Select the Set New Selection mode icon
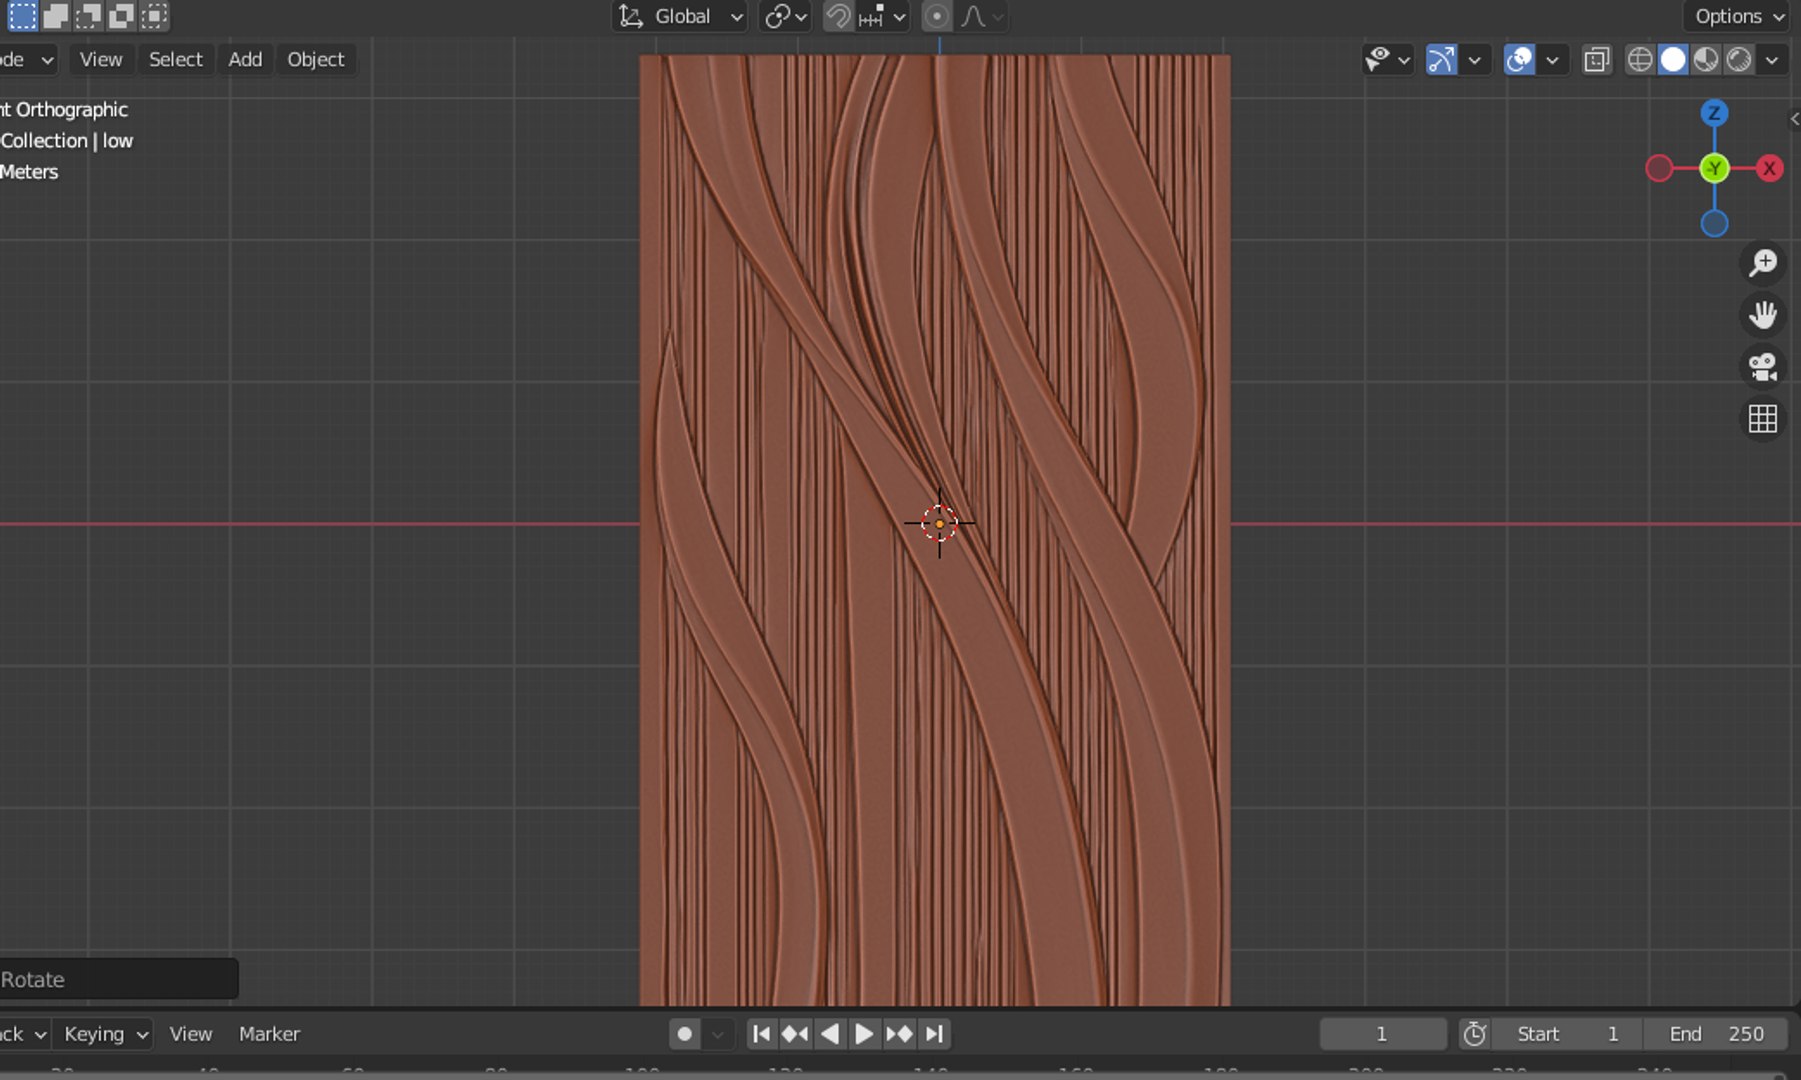This screenshot has height=1080, width=1801. coord(22,16)
